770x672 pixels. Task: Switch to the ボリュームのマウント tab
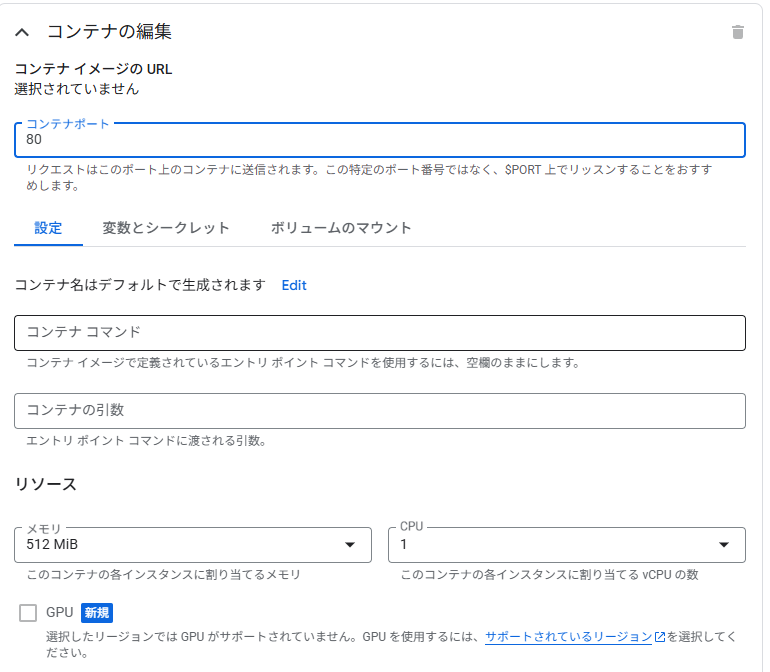(341, 228)
